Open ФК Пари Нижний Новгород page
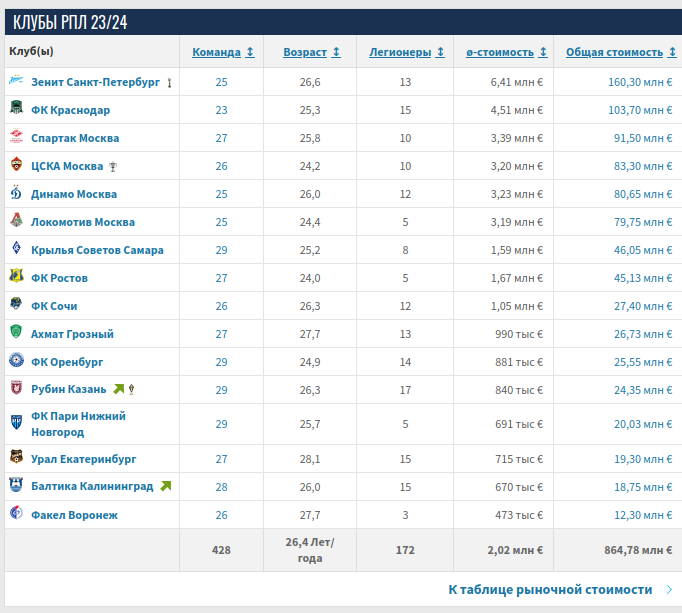 (x=78, y=424)
